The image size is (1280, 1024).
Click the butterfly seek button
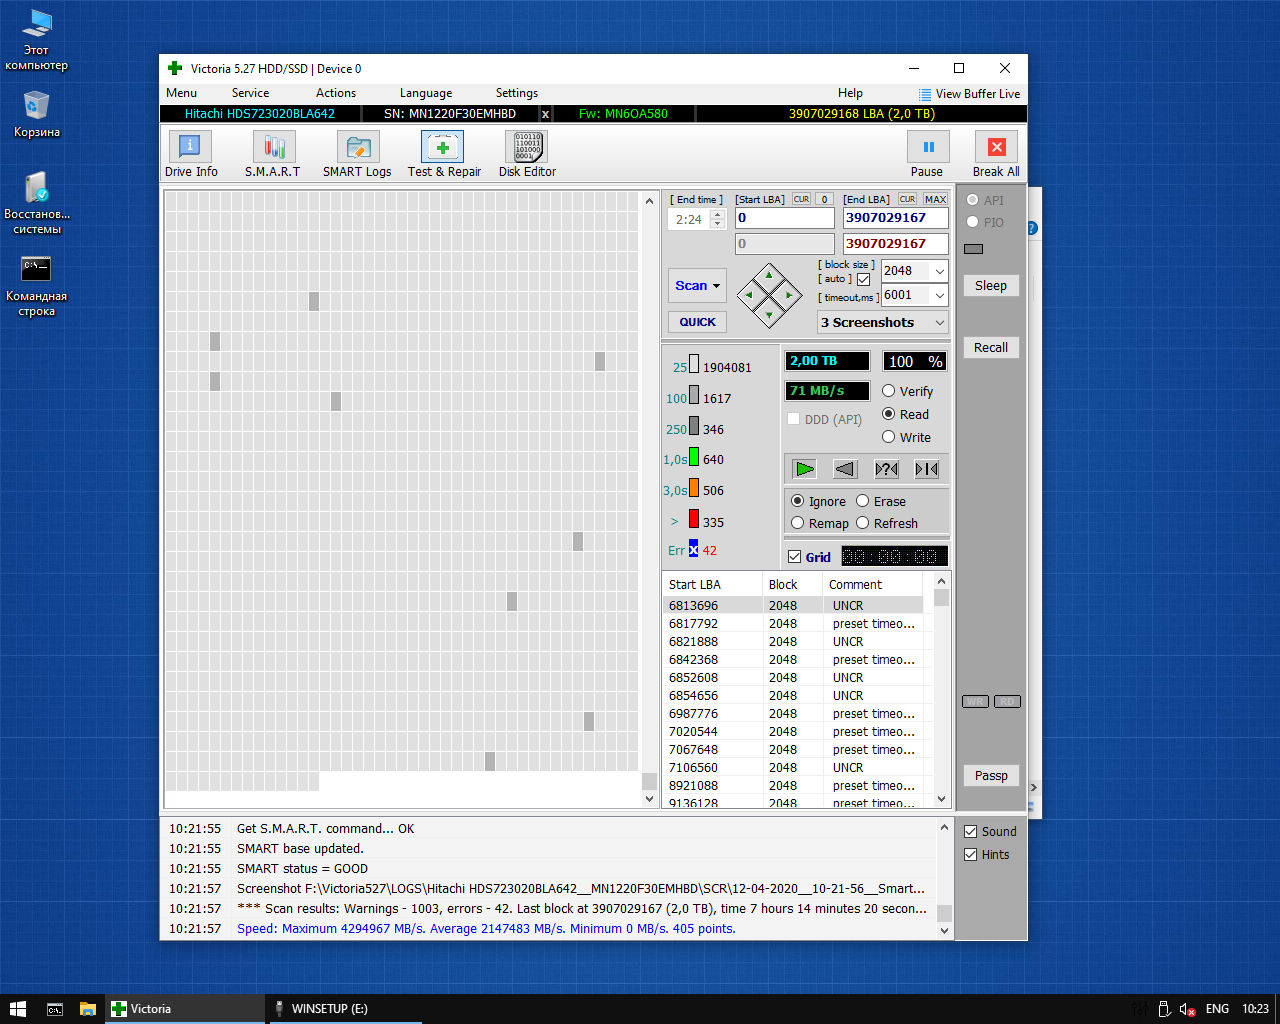(927, 469)
